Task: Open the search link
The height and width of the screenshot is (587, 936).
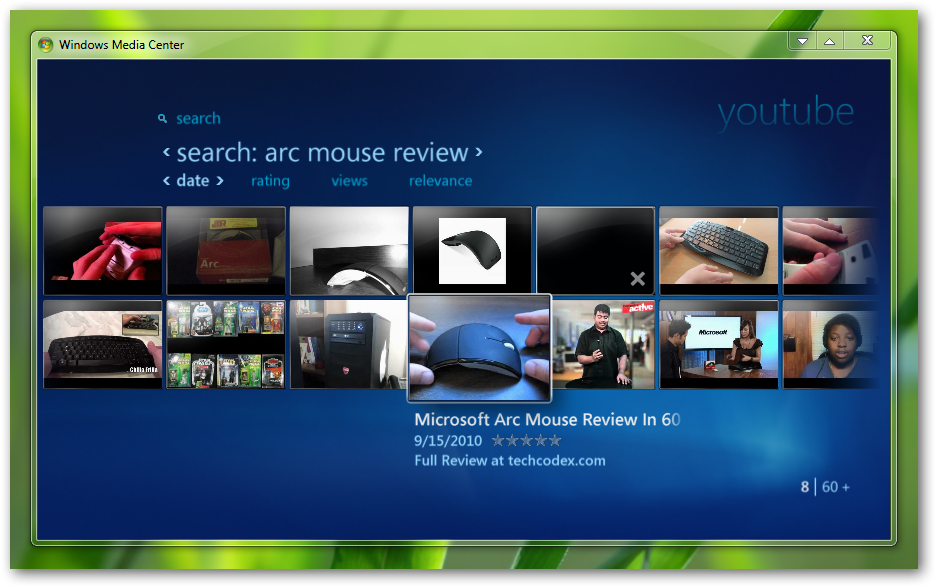Action: [198, 118]
